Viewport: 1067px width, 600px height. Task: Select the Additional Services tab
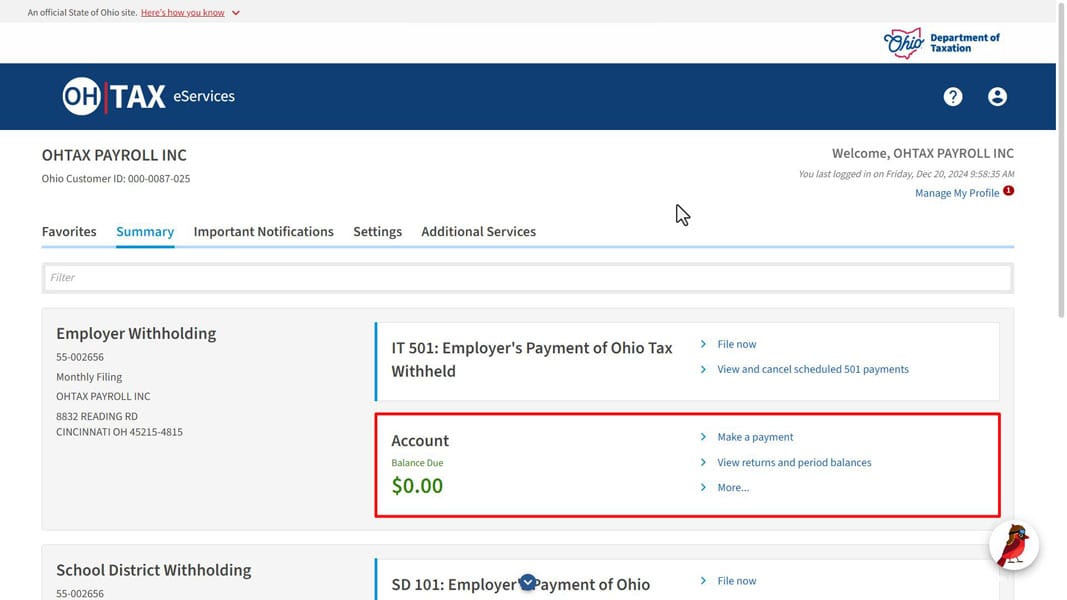[478, 232]
